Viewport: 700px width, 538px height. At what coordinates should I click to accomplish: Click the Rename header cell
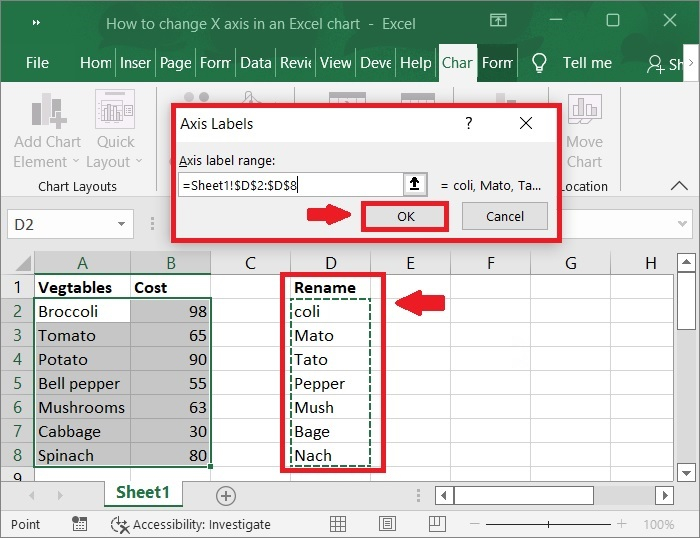[330, 287]
